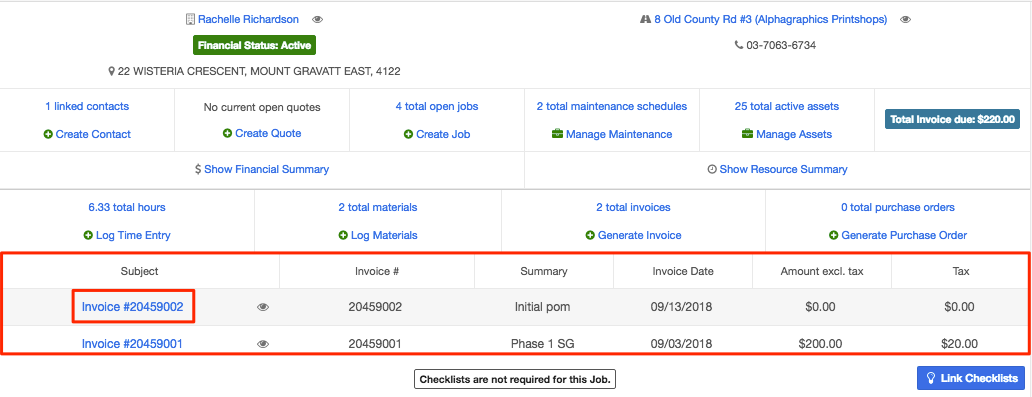Click Tax column header

click(x=961, y=271)
